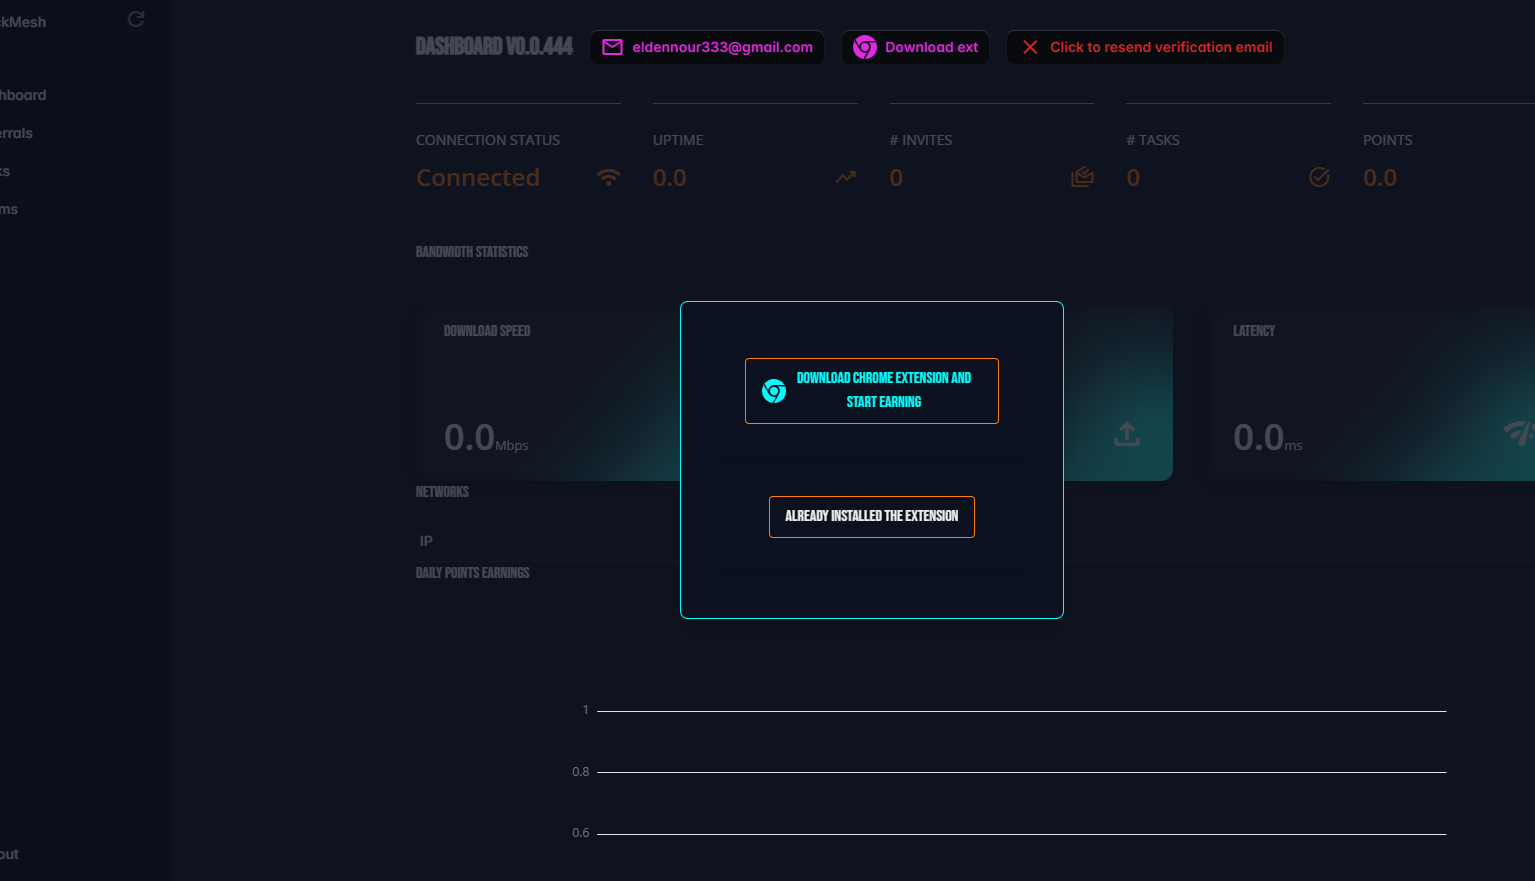Image resolution: width=1535 pixels, height=881 pixels.
Task: Select the sidebar item ending in 'ms'
Action: click(9, 209)
